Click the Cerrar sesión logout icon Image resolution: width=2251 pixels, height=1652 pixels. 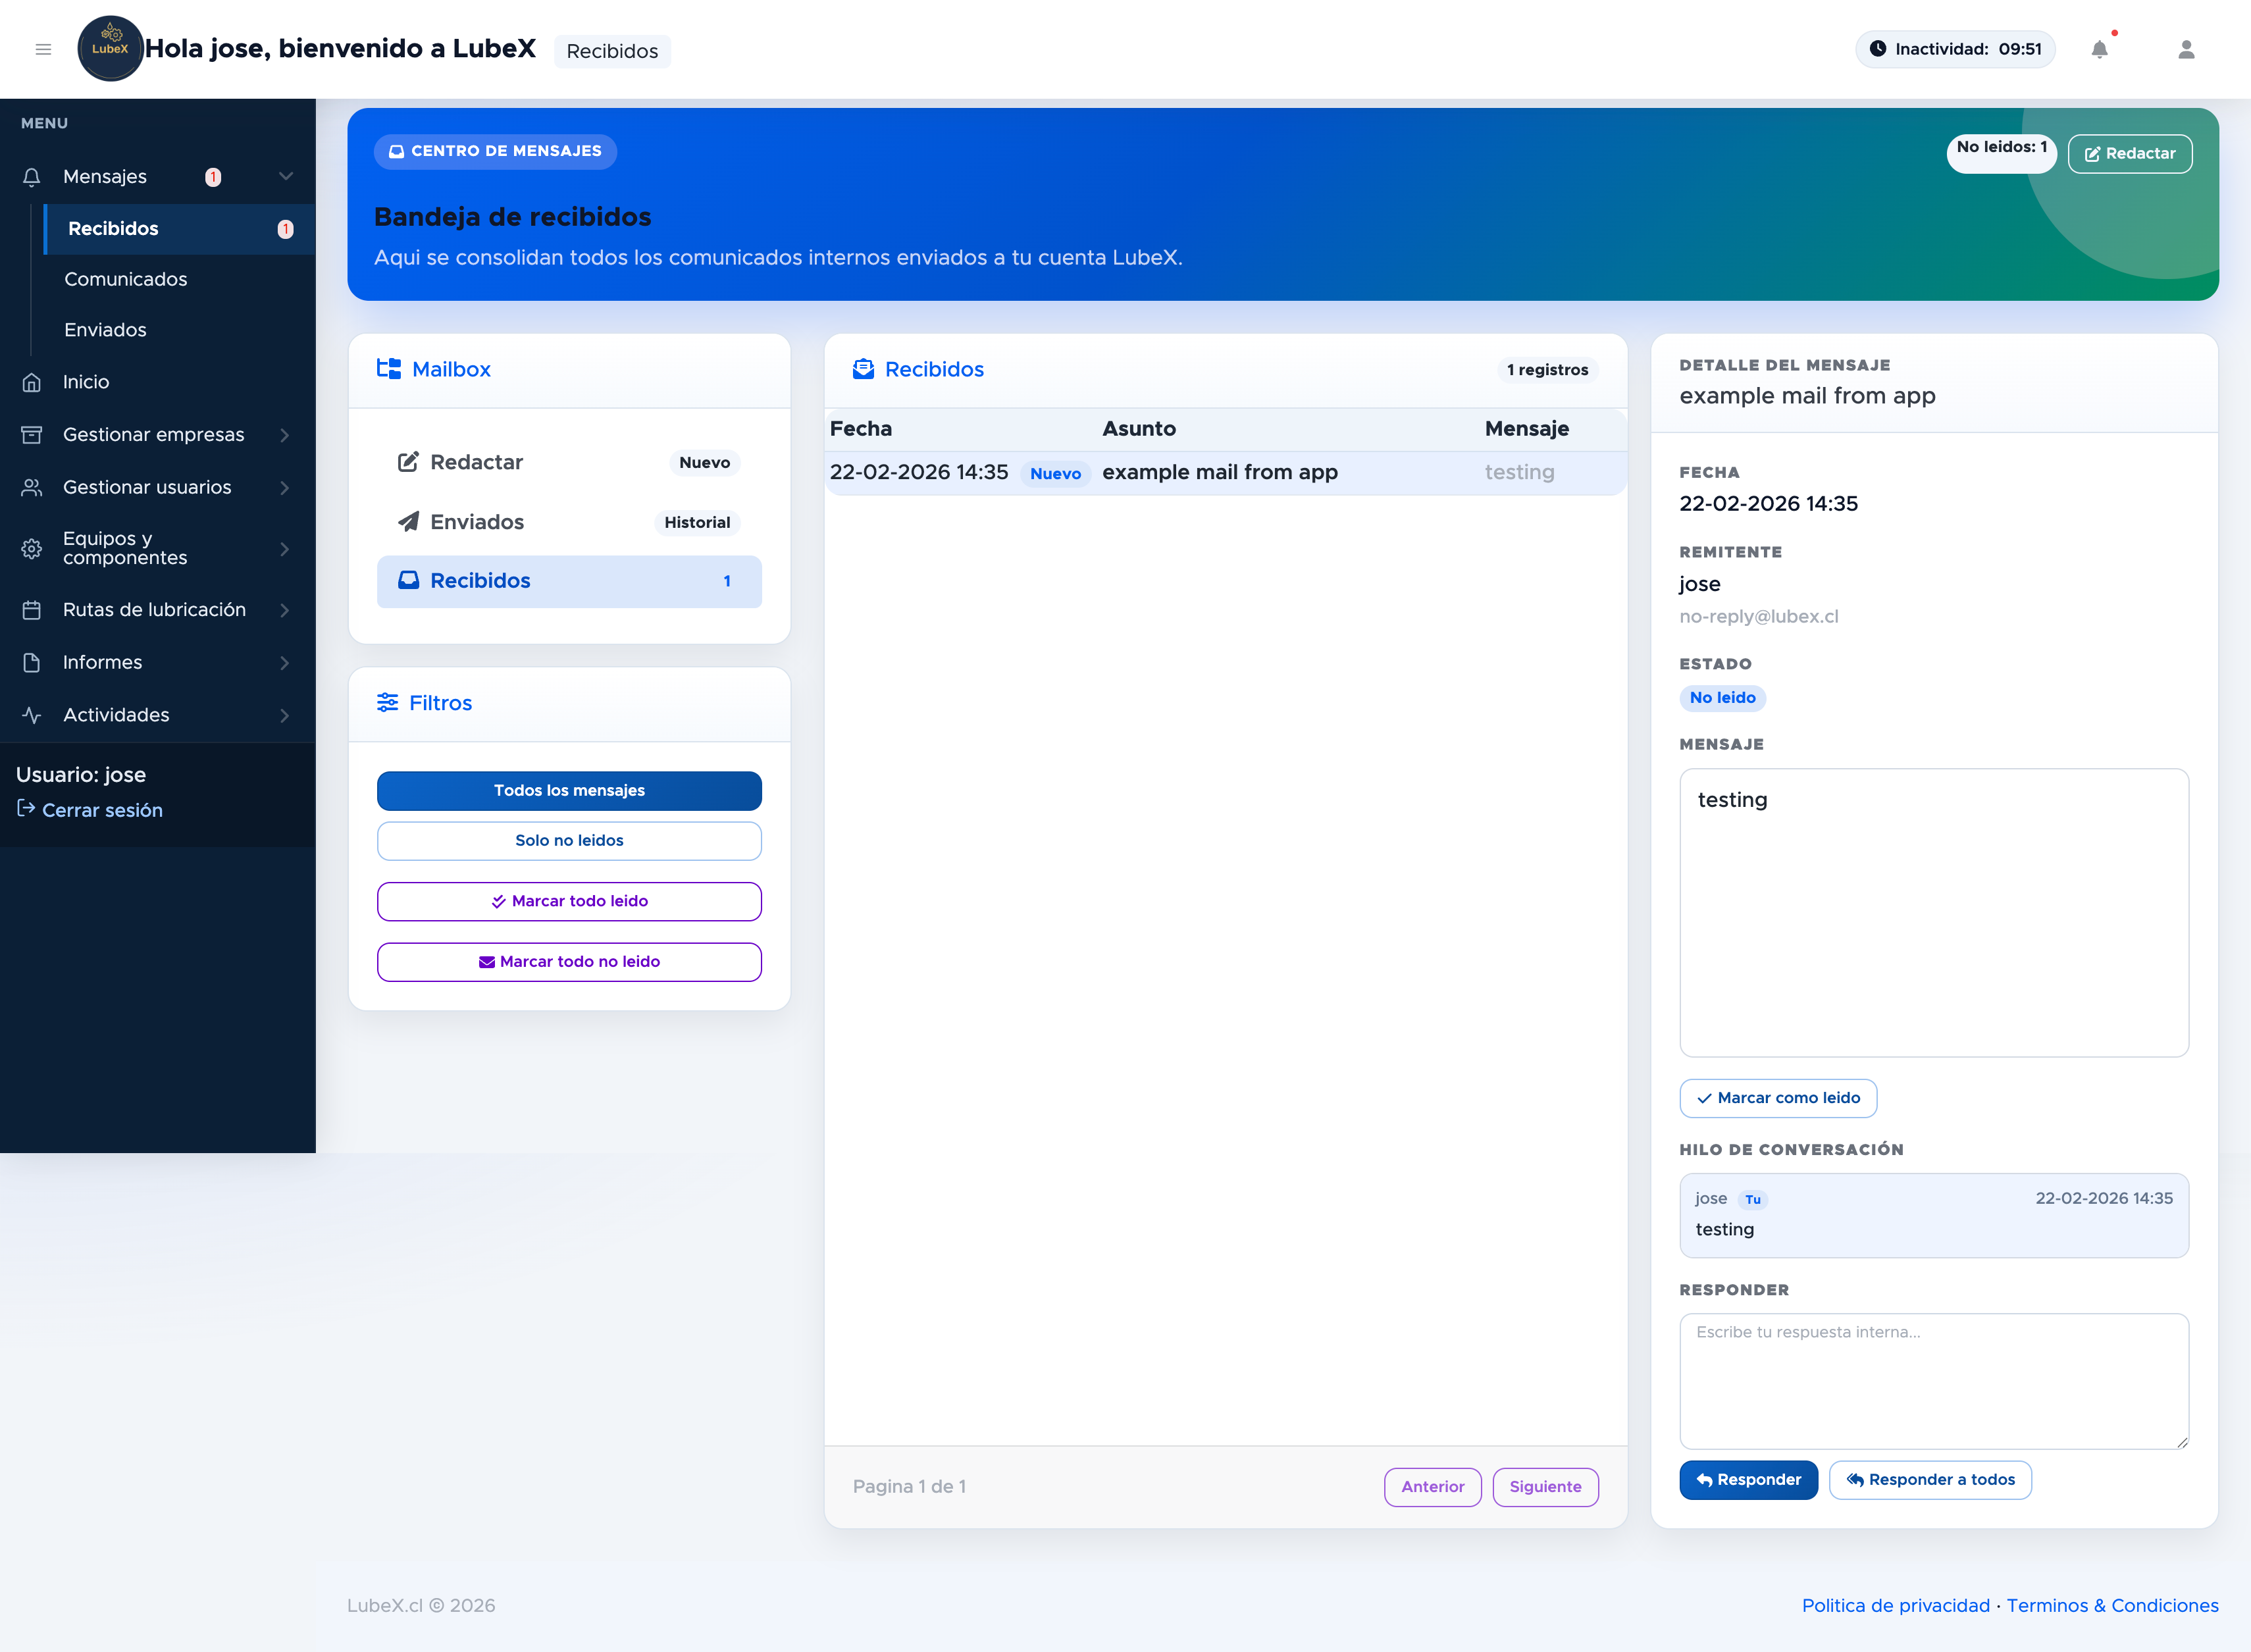(27, 809)
